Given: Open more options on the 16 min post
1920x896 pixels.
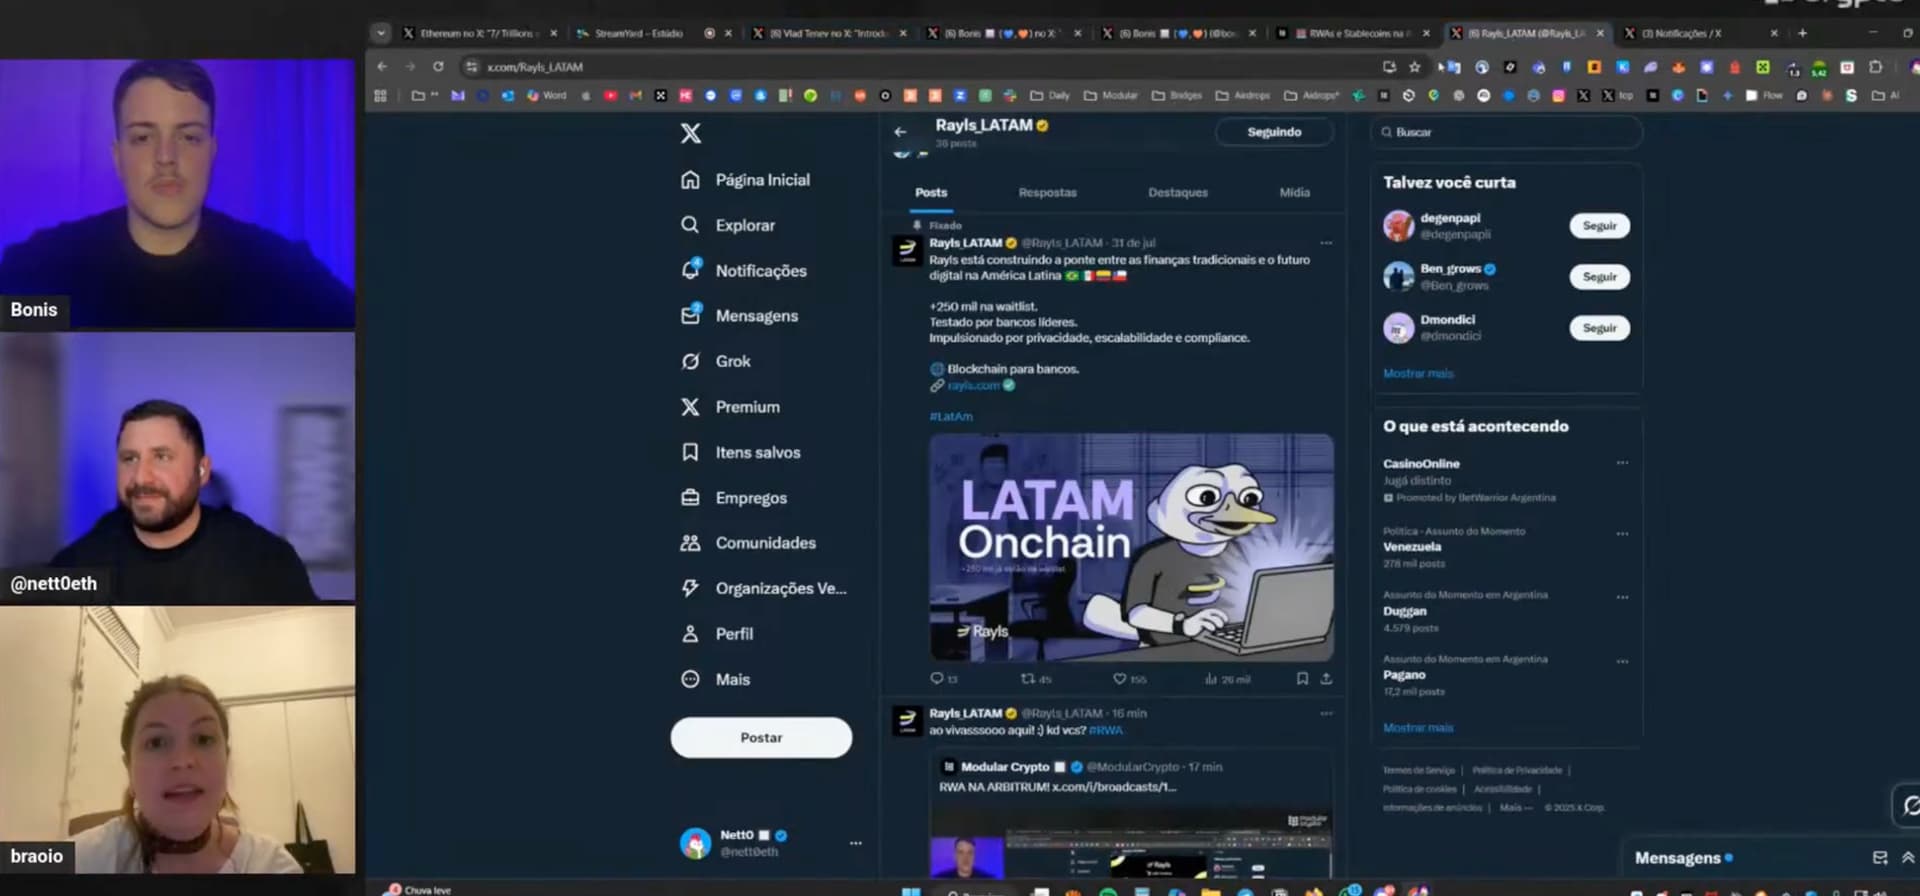Looking at the screenshot, I should pos(1326,713).
